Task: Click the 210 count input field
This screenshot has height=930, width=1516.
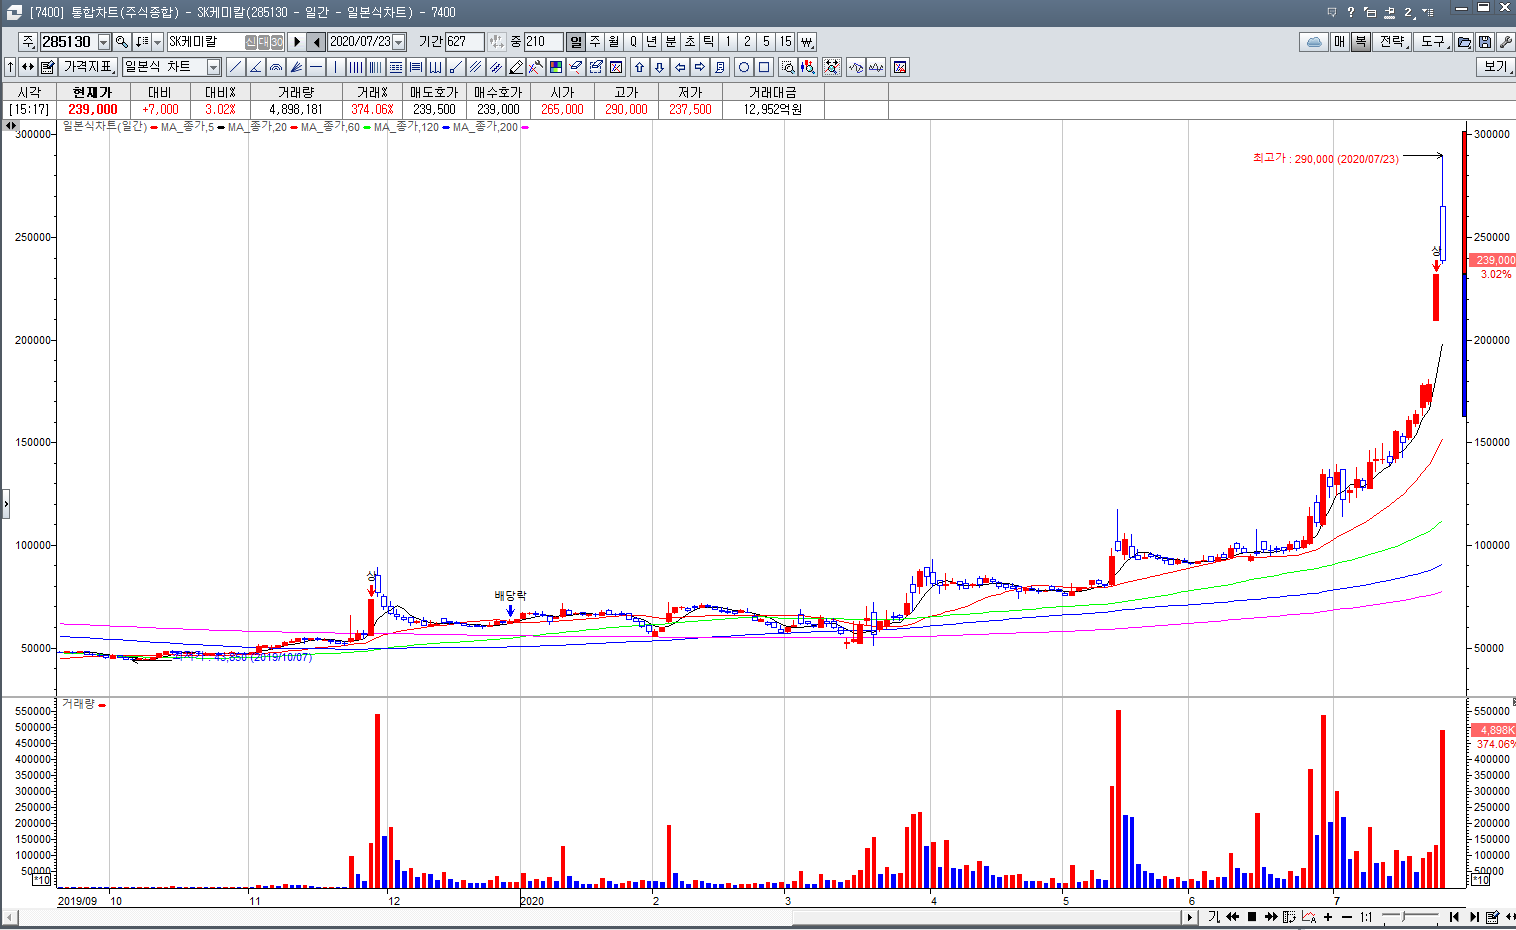Action: pos(543,42)
